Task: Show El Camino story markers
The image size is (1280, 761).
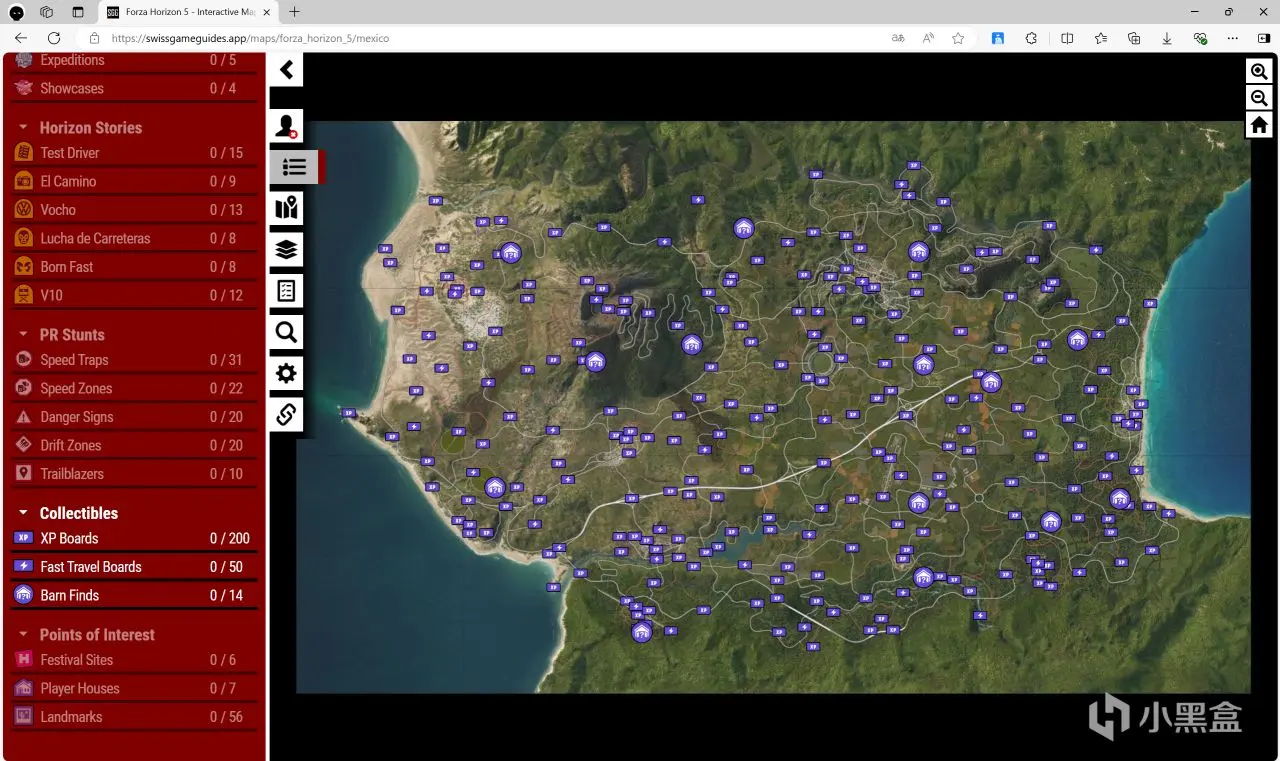Action: tap(134, 181)
